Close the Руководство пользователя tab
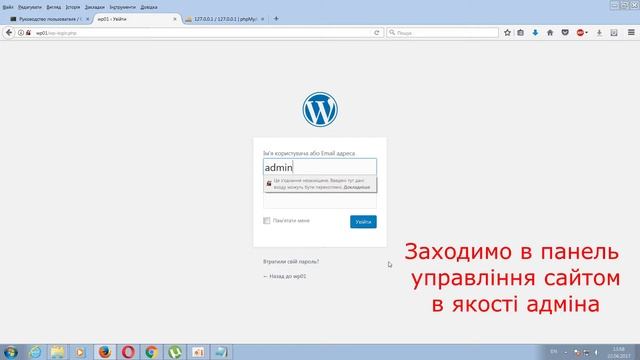The height and width of the screenshot is (360, 640). [87, 19]
